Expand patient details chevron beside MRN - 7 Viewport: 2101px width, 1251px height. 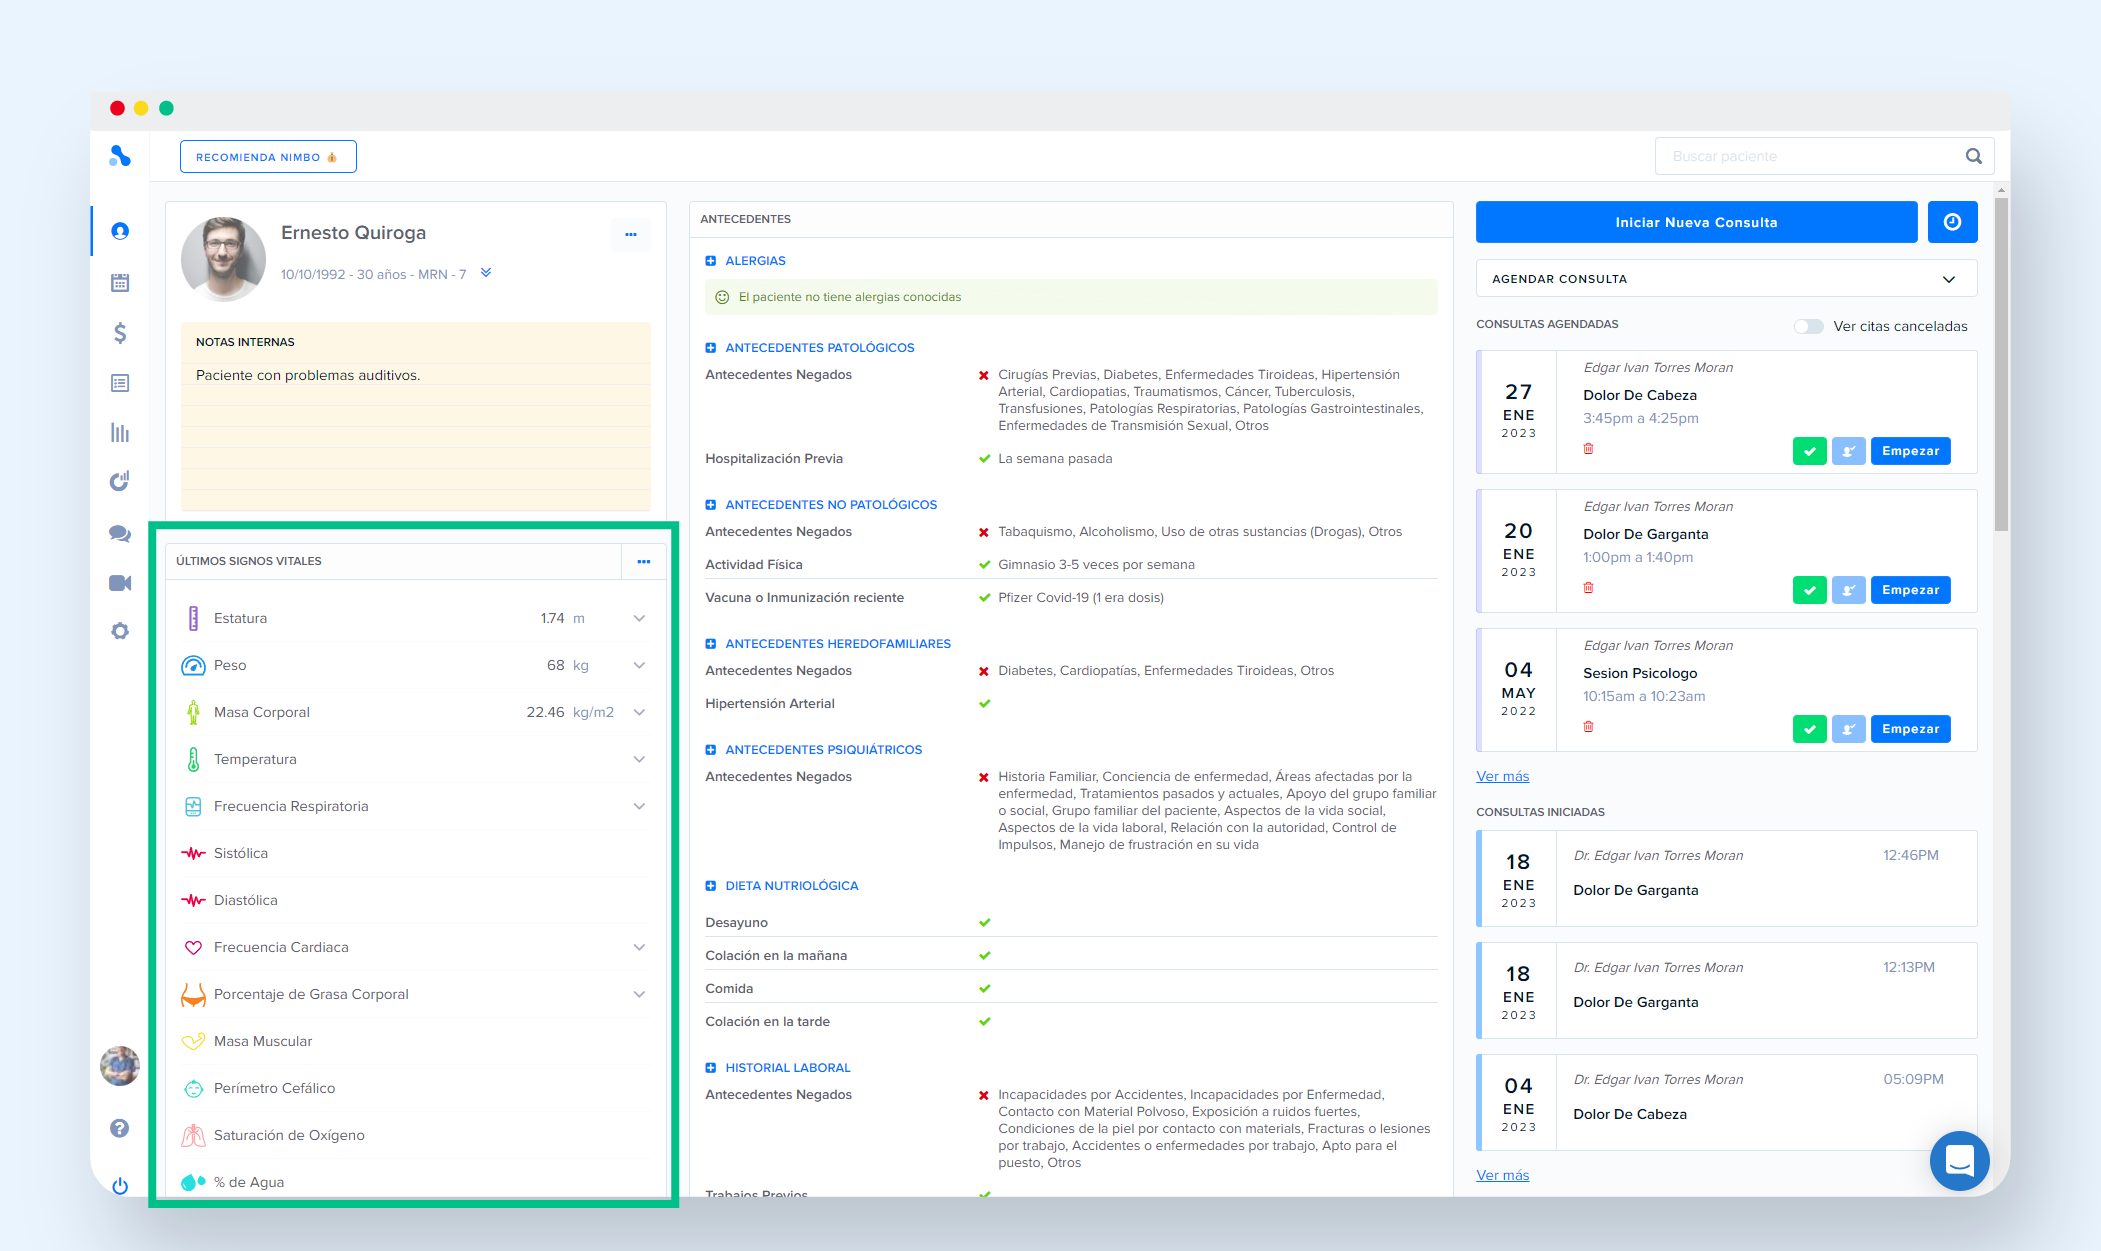(x=486, y=273)
